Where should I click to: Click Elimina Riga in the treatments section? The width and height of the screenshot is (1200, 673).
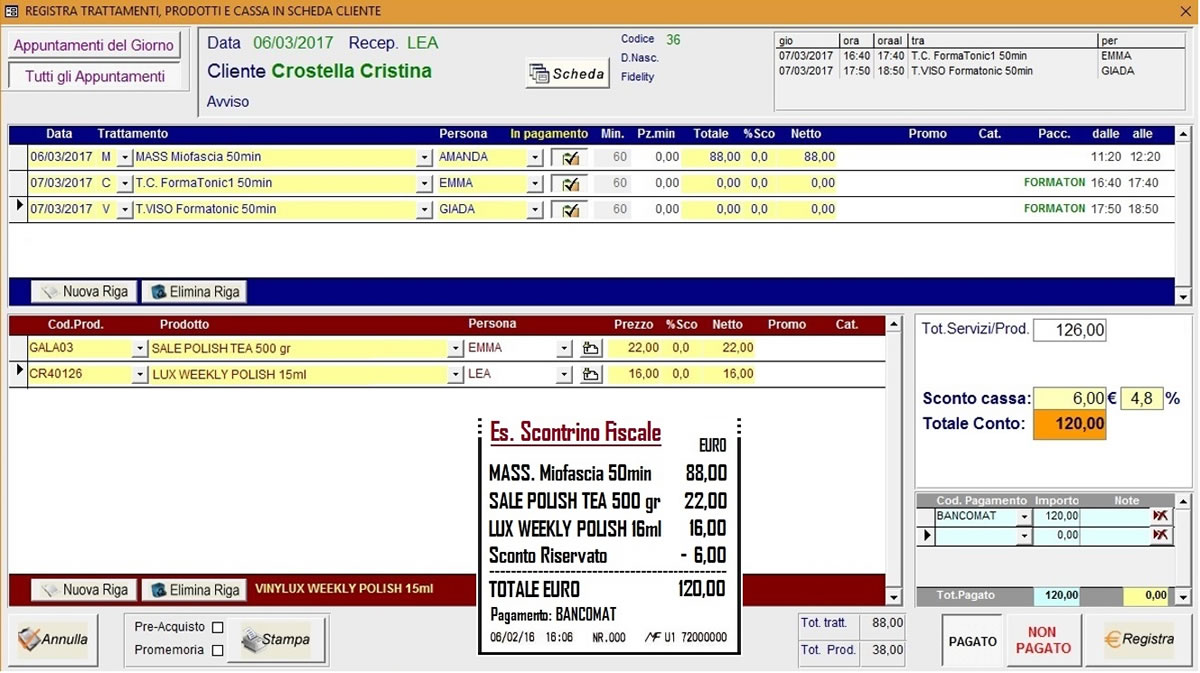[x=194, y=292]
